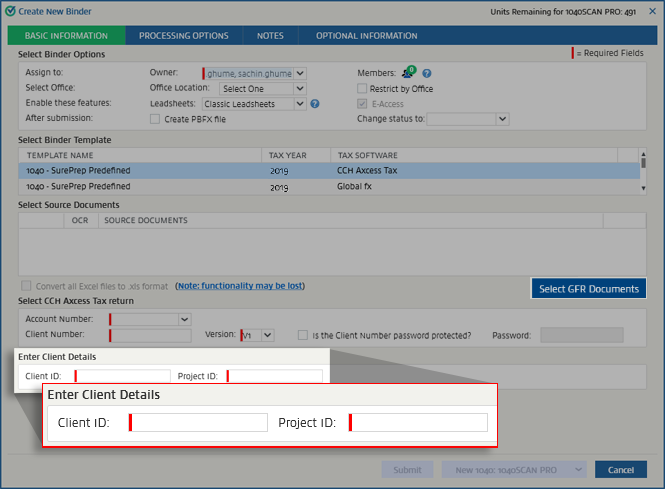Click Select GFR Documents button
665x489 pixels.
click(589, 289)
